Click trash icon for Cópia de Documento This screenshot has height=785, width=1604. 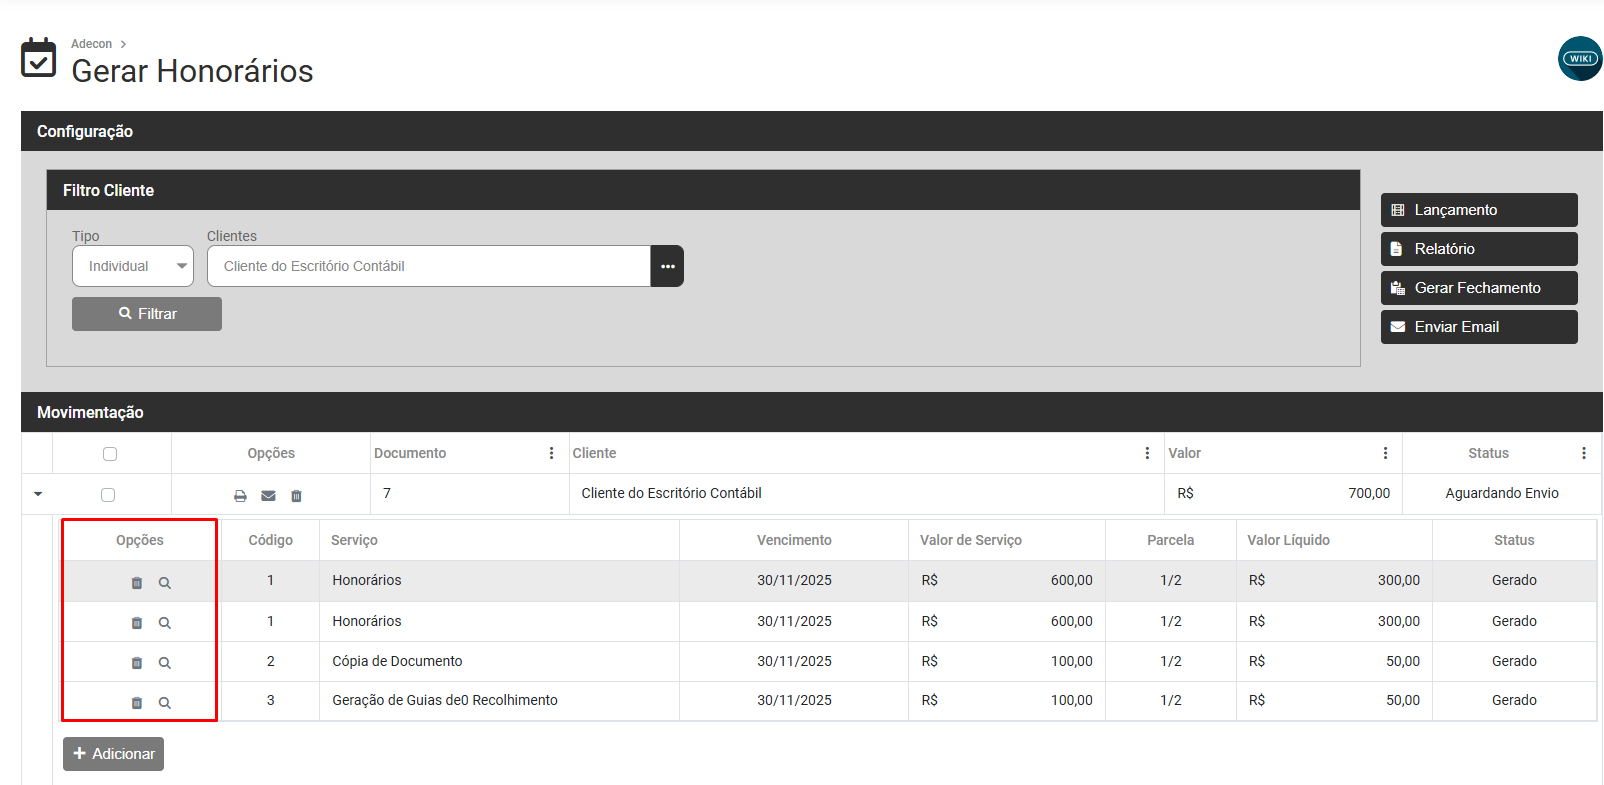point(137,663)
